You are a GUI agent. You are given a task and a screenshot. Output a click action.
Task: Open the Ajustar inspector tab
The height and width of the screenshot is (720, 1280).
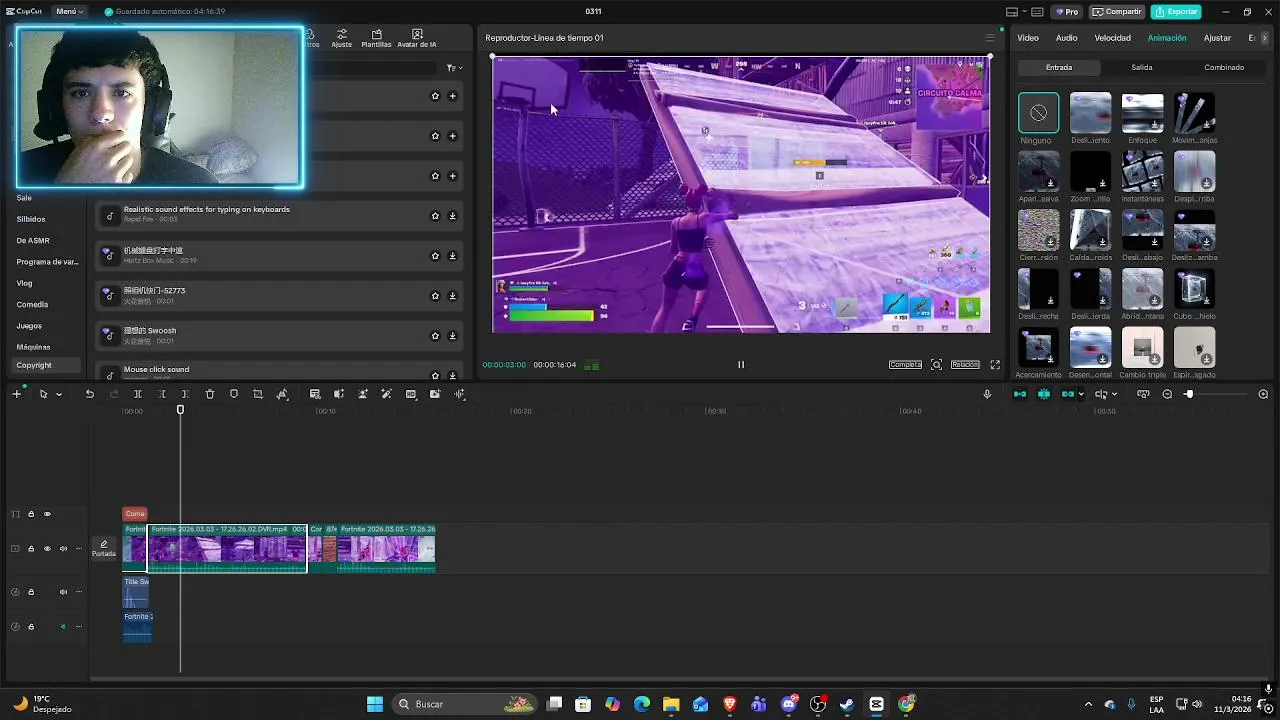coord(1217,38)
